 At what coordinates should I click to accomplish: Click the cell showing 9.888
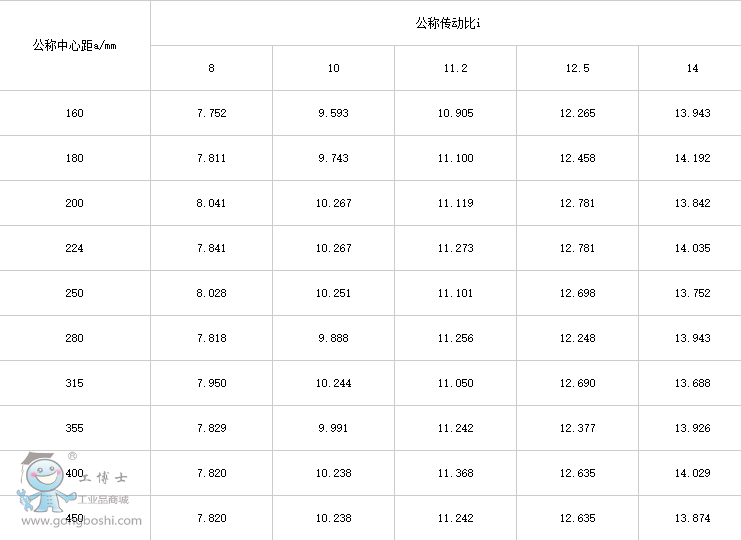tap(333, 338)
